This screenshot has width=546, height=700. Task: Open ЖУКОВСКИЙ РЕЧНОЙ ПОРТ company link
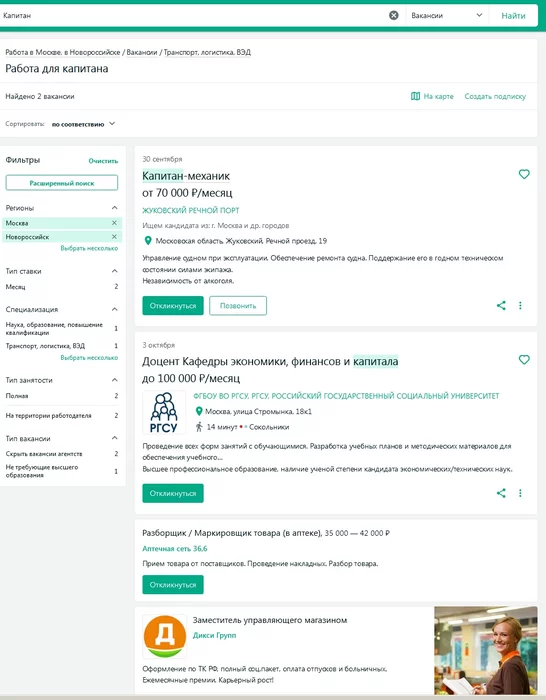(x=191, y=210)
